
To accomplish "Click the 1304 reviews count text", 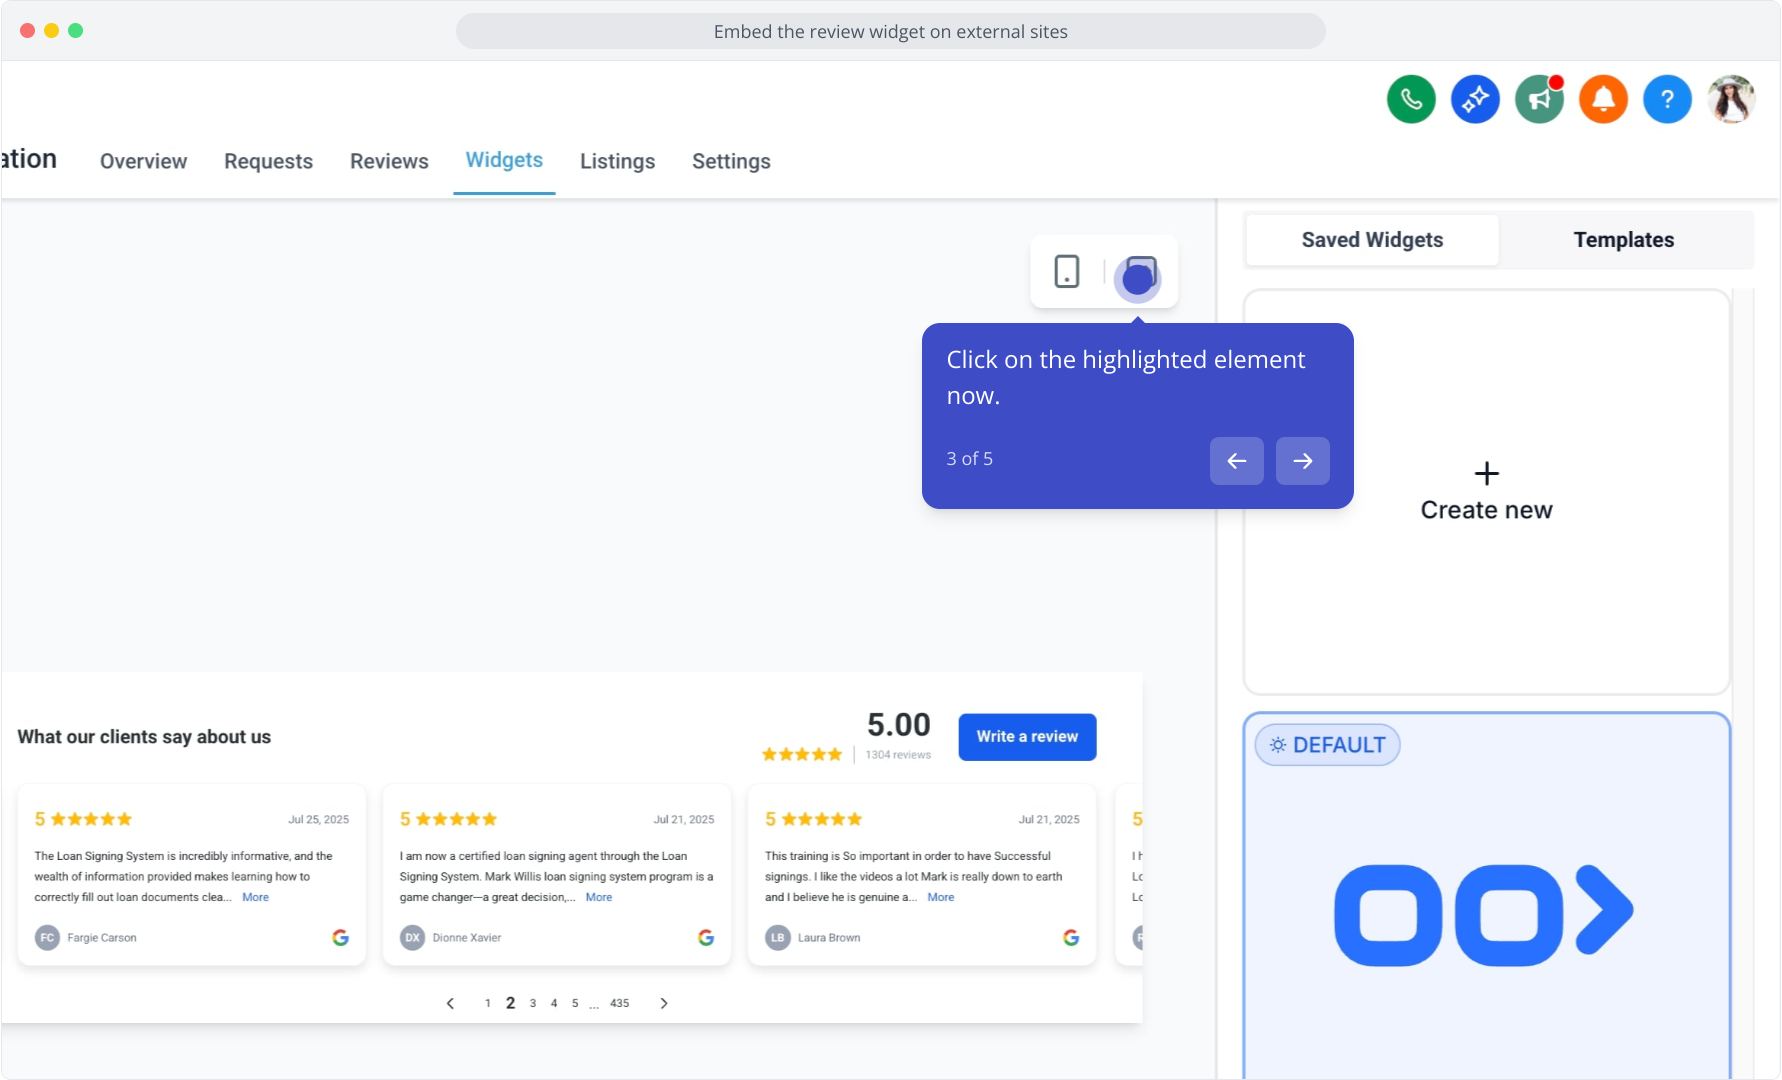I will pyautogui.click(x=898, y=755).
